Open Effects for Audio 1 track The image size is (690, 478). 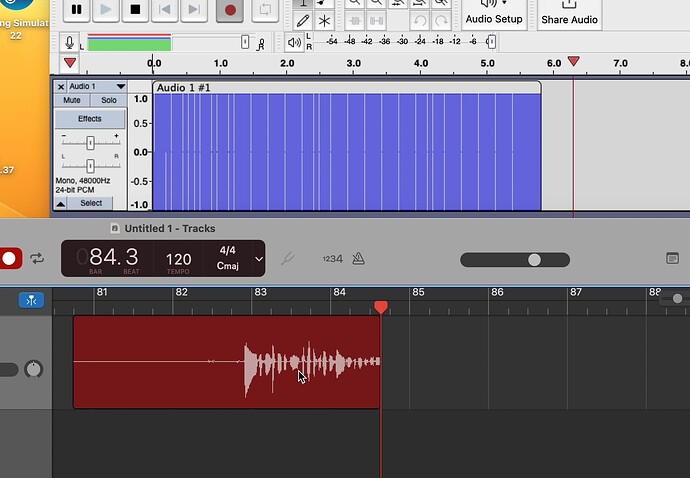tap(90, 119)
